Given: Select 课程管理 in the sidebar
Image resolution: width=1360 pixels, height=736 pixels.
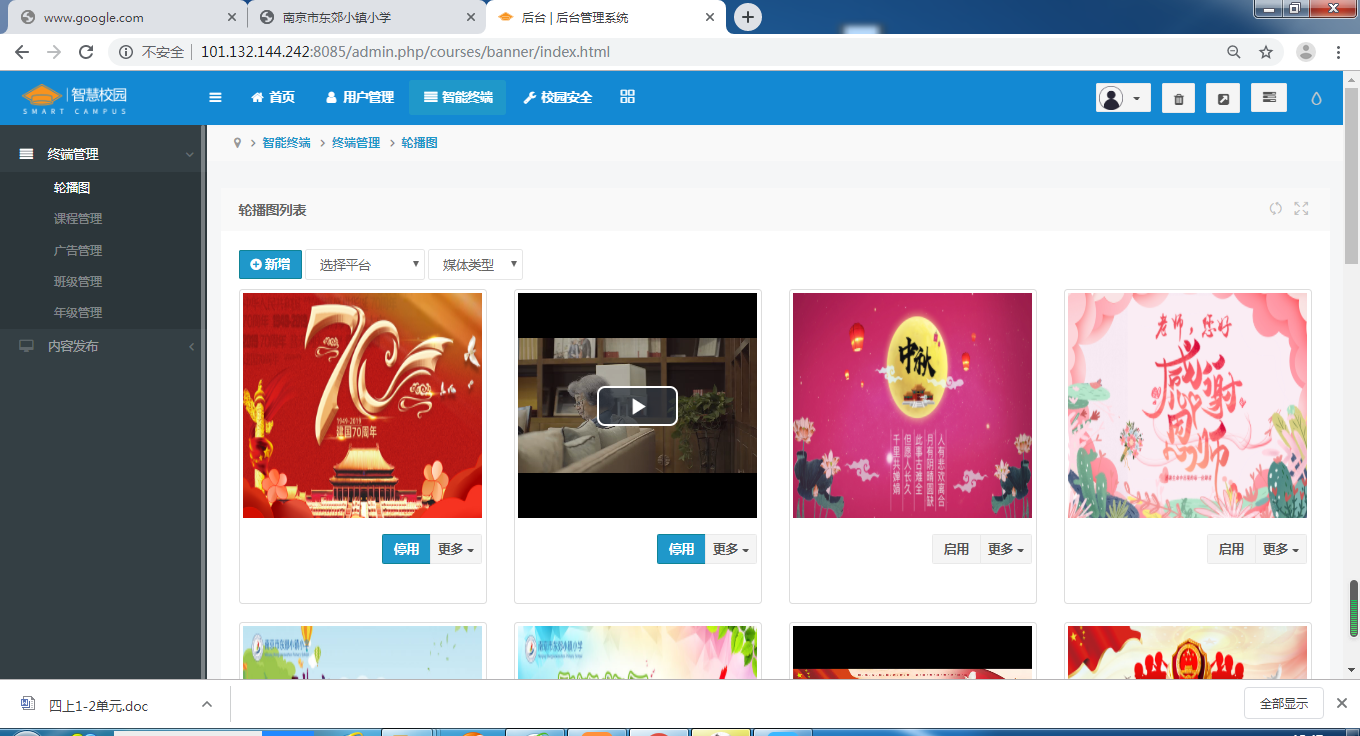Looking at the screenshot, I should tap(78, 219).
